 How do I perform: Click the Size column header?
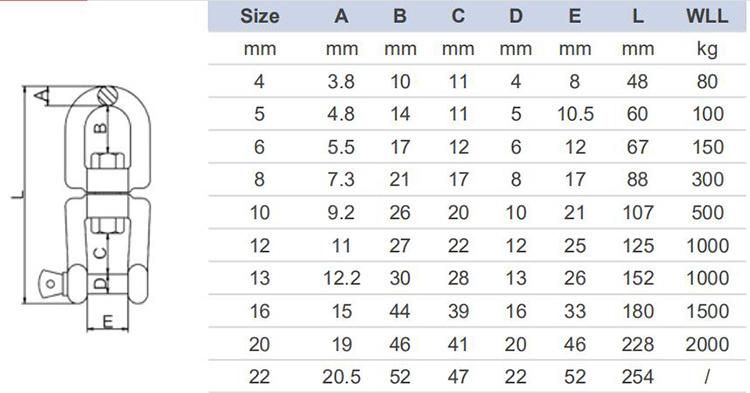[x=260, y=16]
